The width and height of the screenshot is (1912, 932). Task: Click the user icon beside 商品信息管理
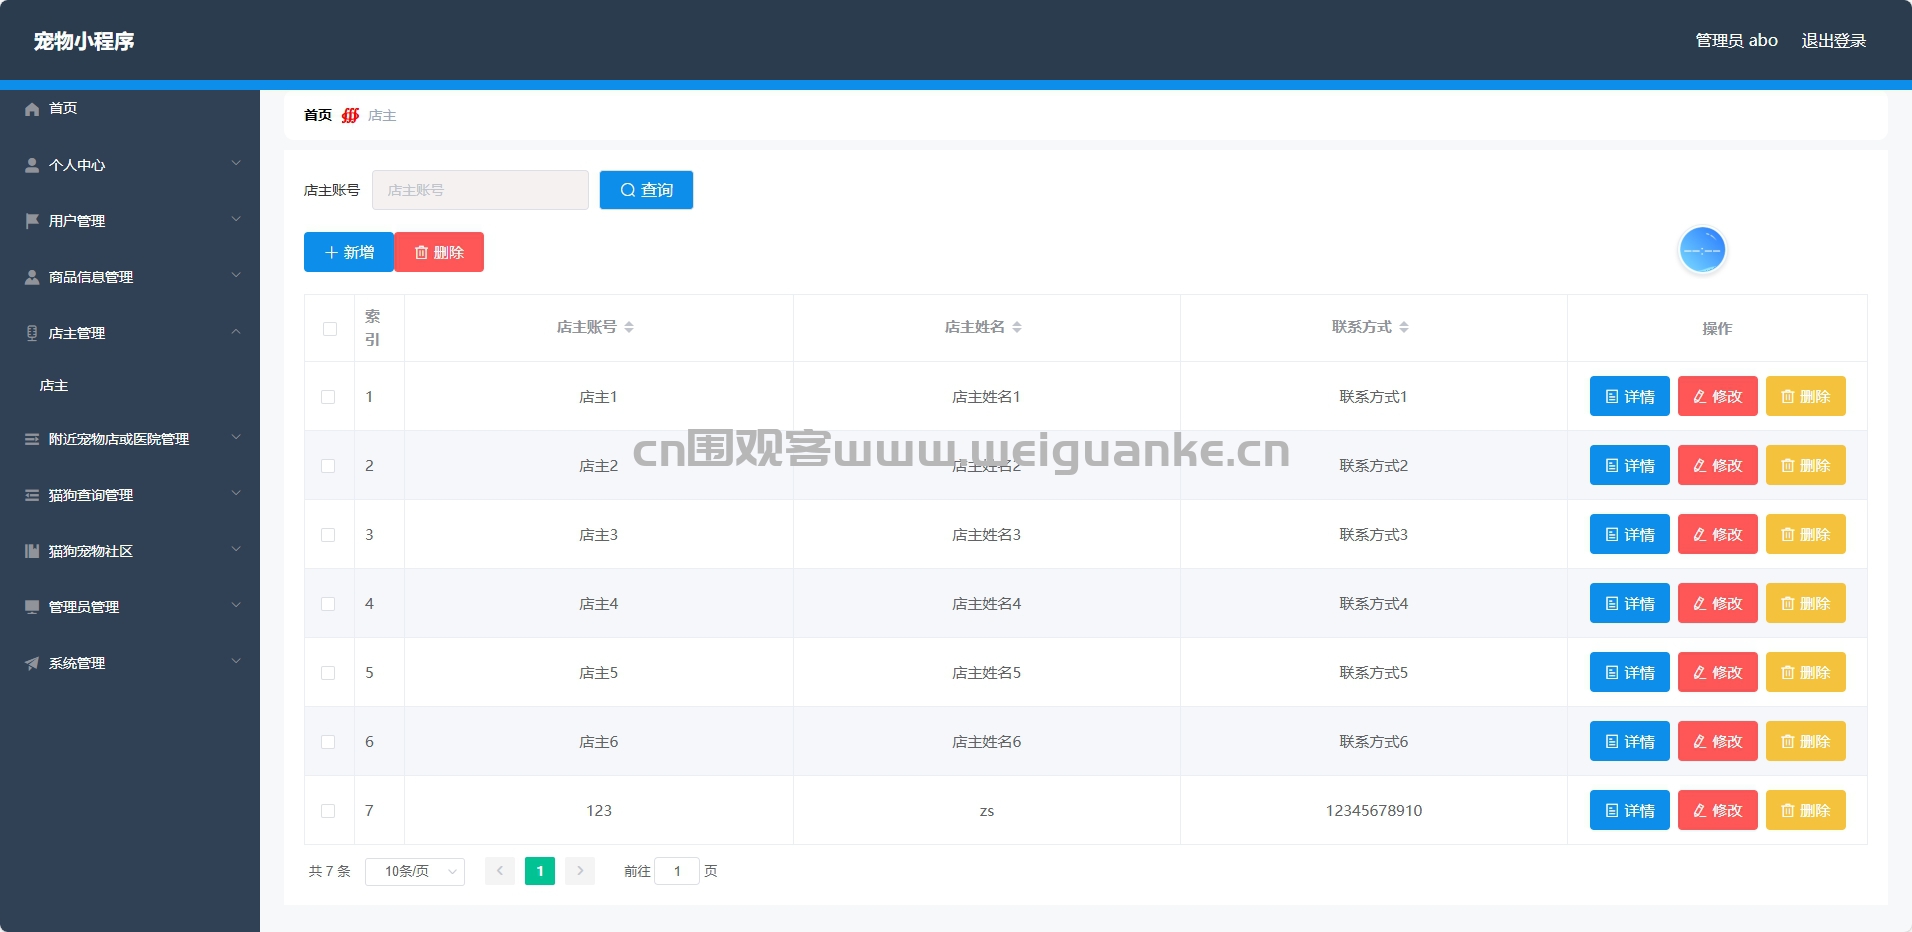pyautogui.click(x=32, y=277)
